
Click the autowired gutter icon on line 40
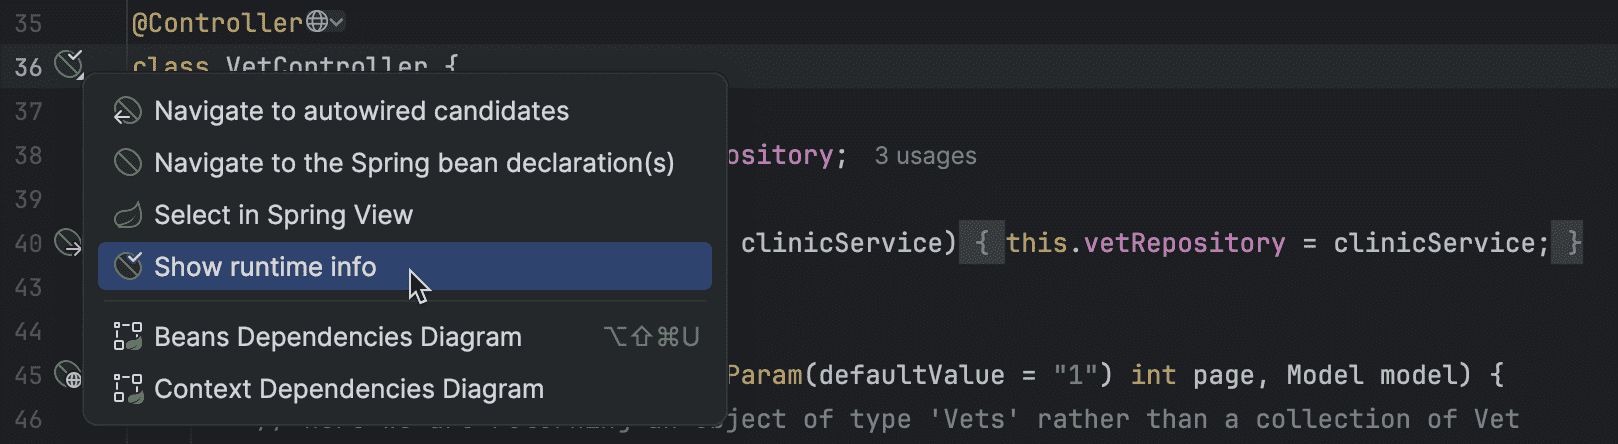point(67,242)
